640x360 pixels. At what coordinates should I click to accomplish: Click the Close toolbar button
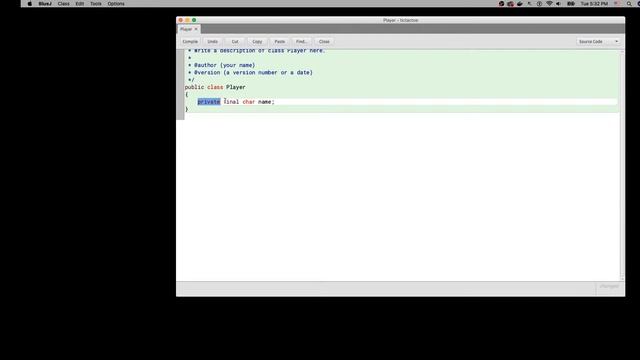pyautogui.click(x=324, y=42)
